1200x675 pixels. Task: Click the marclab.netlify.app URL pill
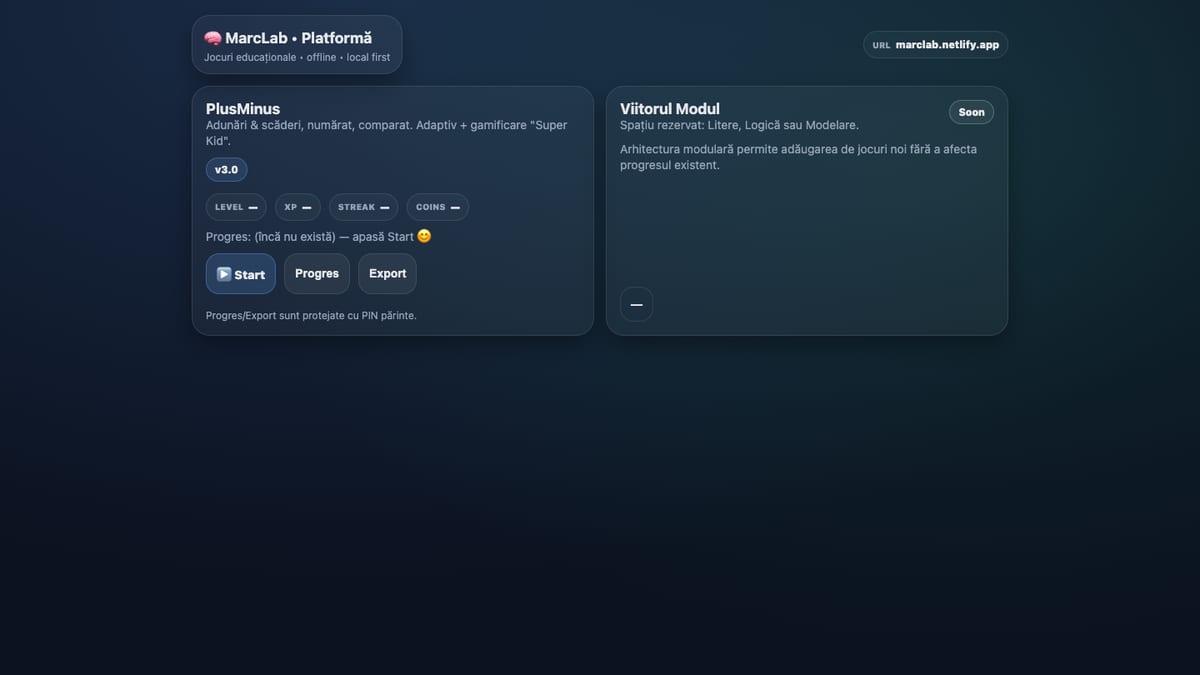(936, 45)
